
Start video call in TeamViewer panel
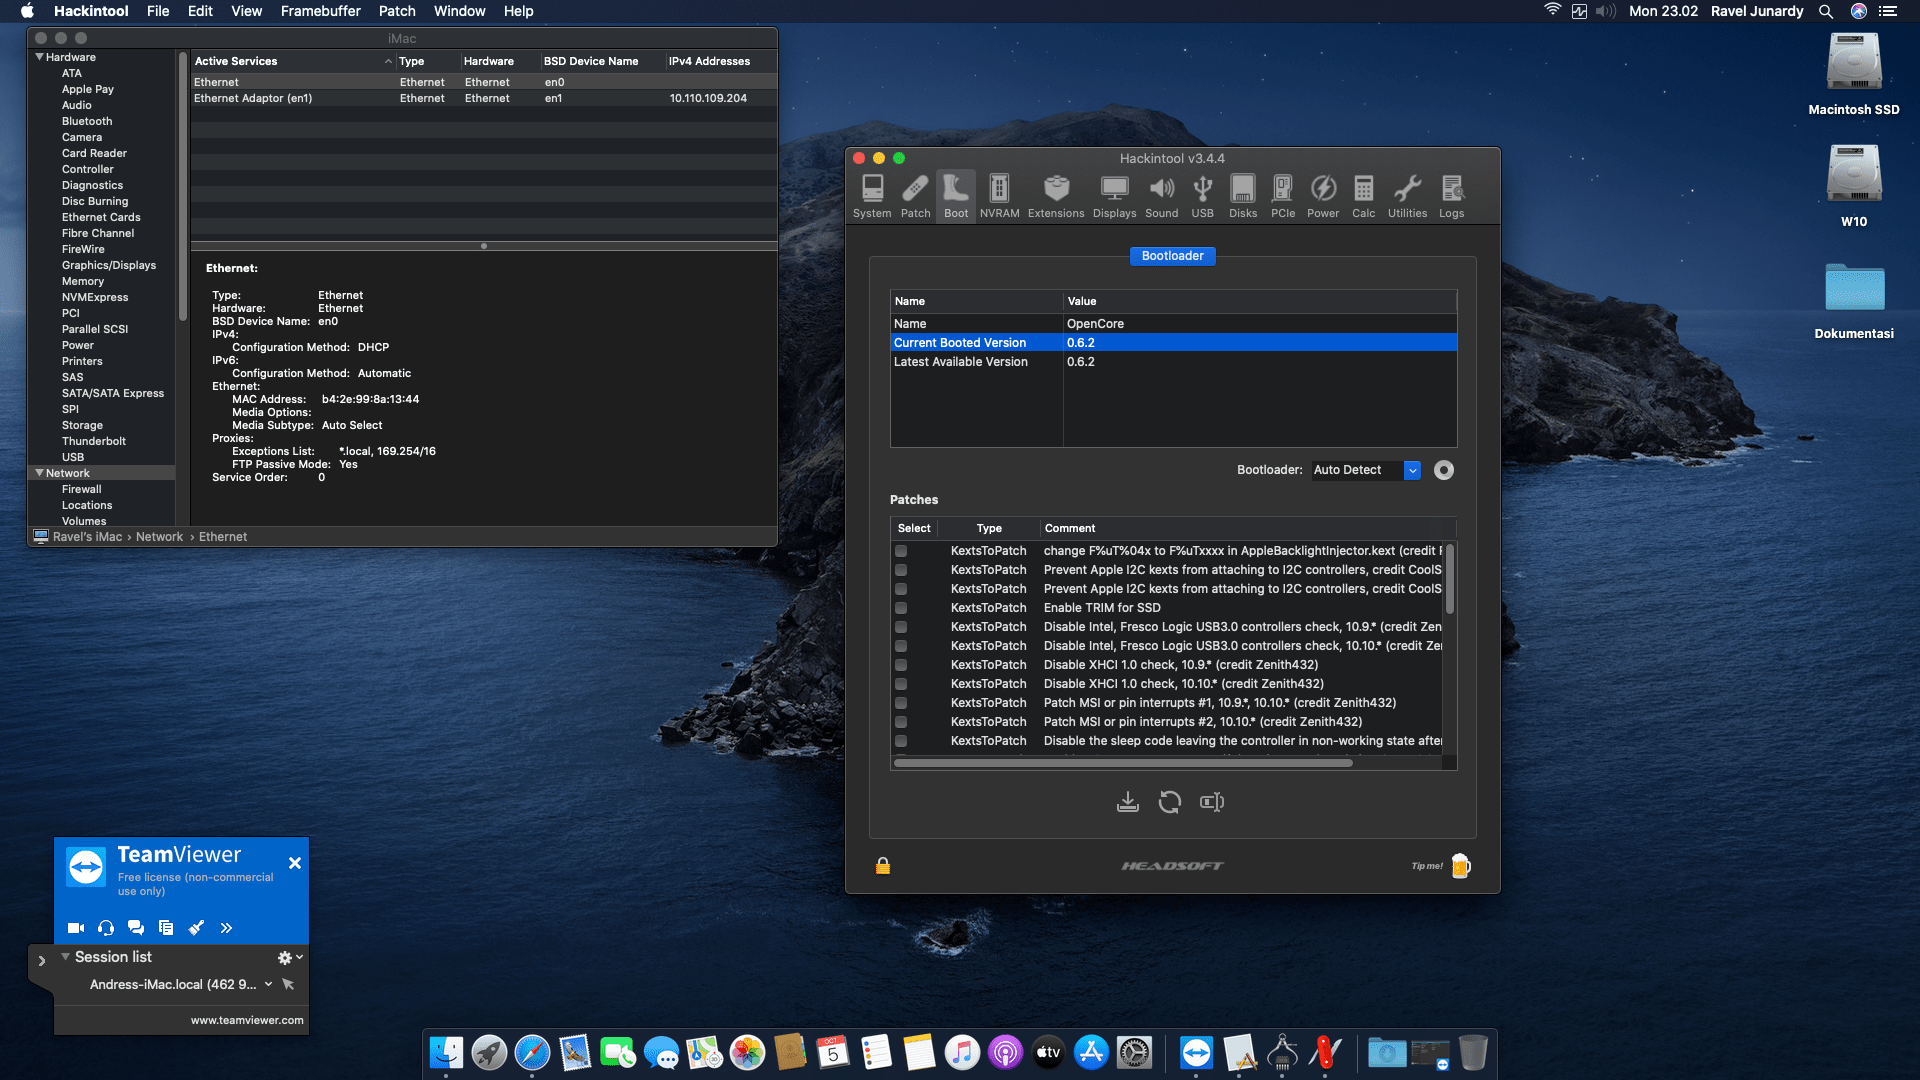(76, 928)
